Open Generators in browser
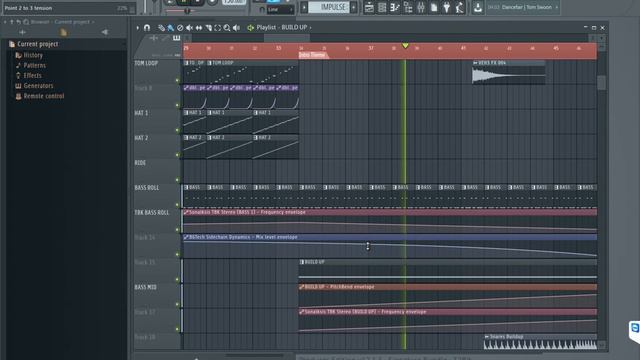 (x=38, y=86)
